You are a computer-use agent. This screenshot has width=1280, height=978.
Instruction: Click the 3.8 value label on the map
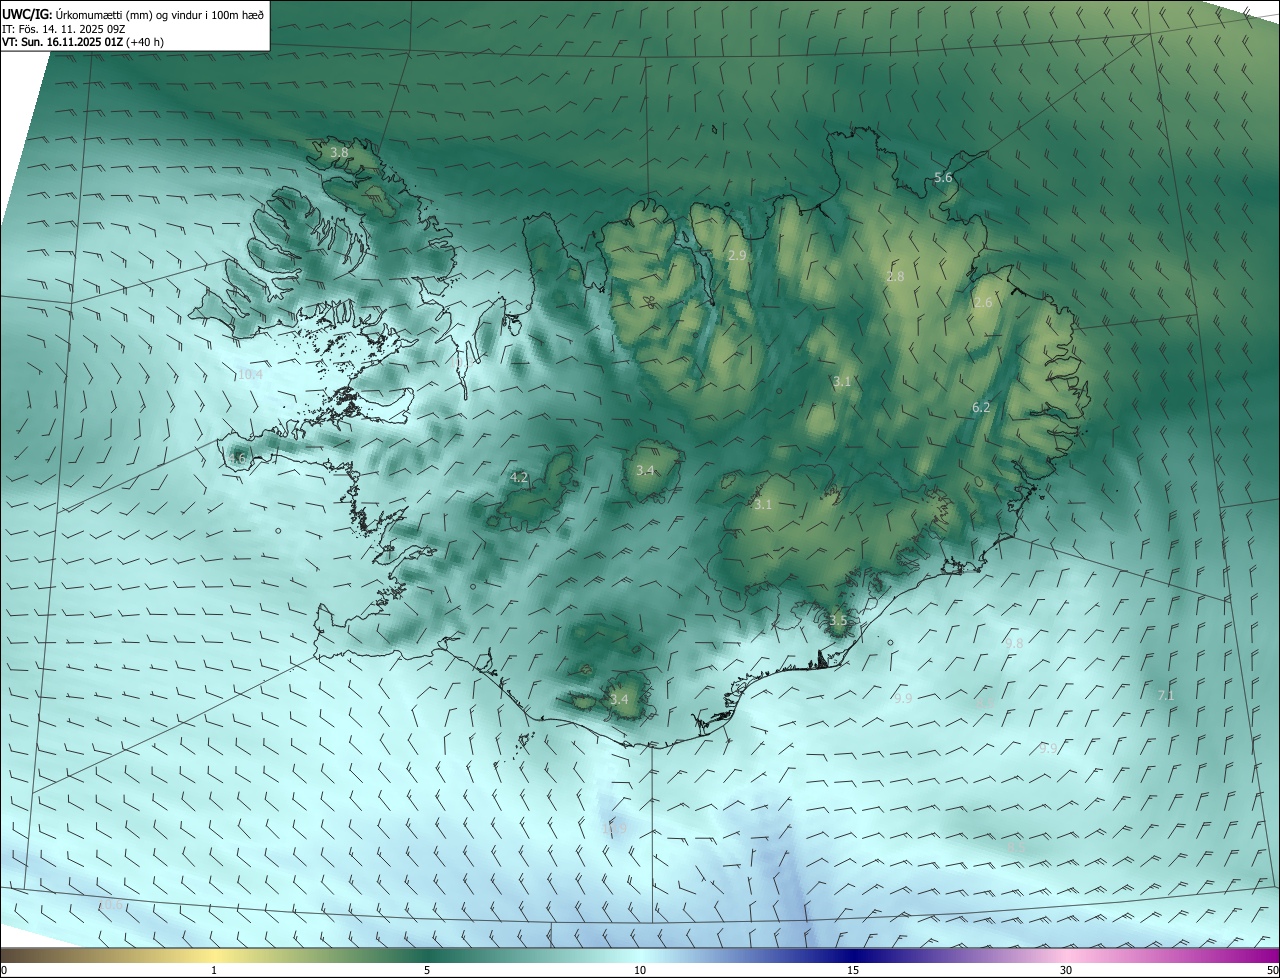(x=339, y=152)
